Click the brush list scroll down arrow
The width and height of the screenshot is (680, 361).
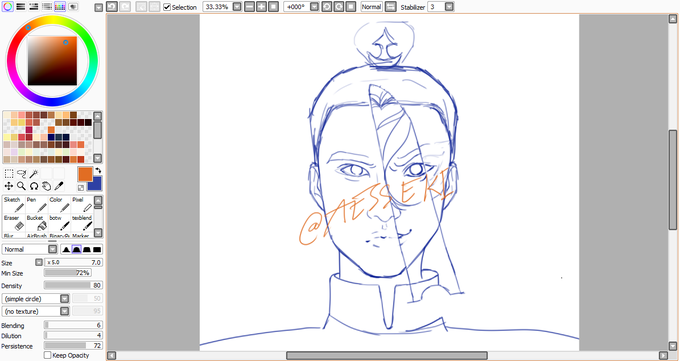[98, 233]
